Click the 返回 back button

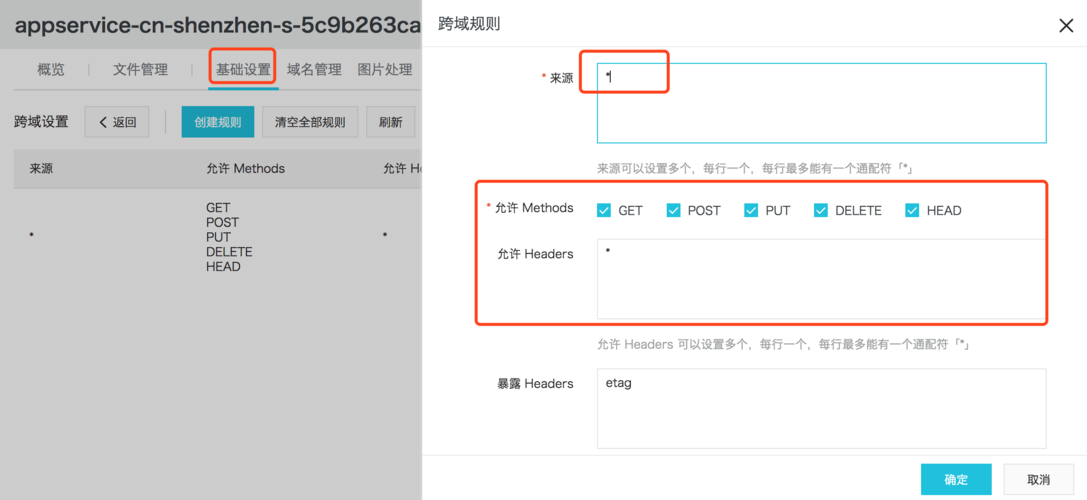pyautogui.click(x=117, y=122)
